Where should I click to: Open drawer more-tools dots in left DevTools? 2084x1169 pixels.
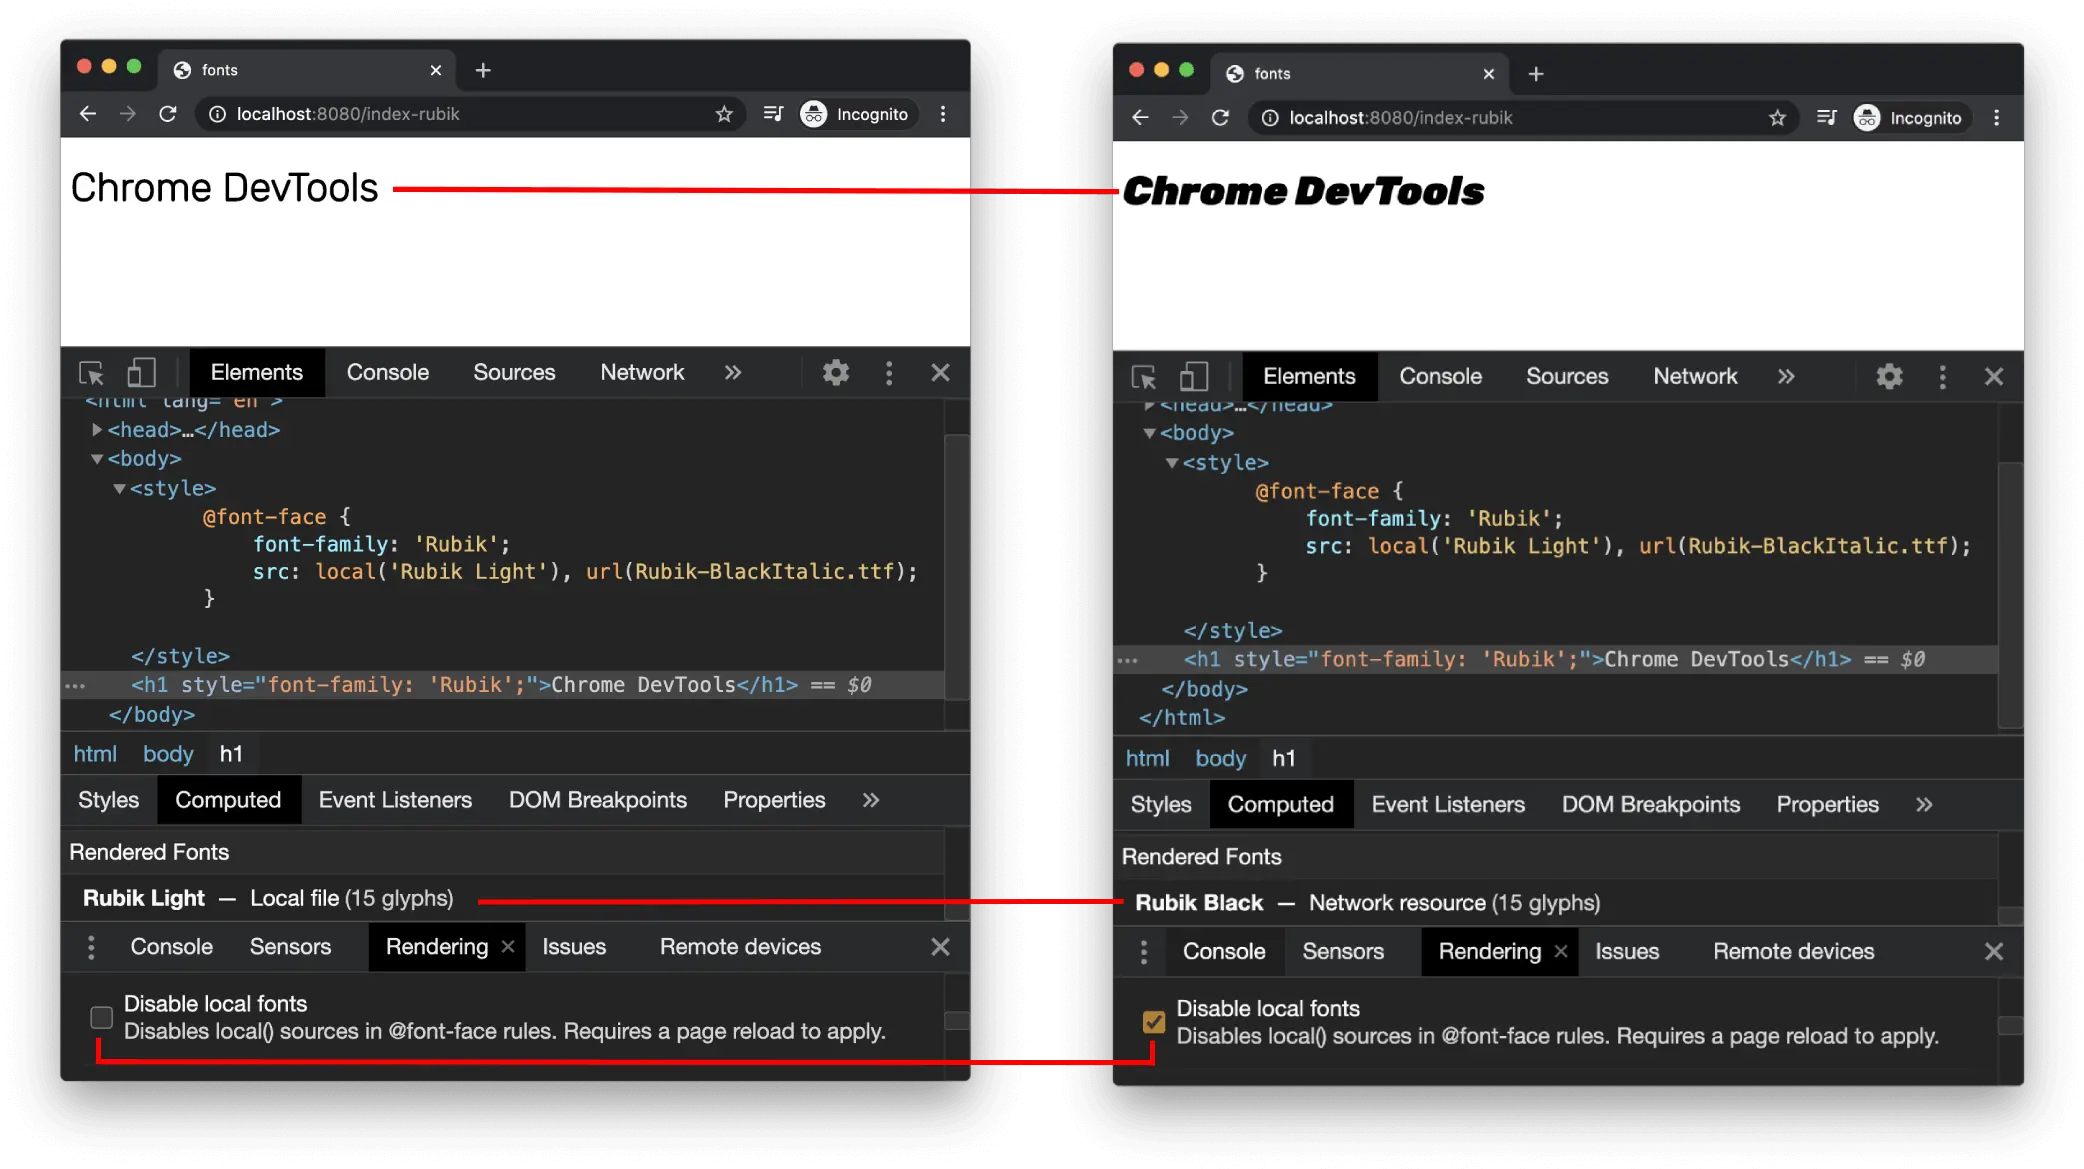click(91, 947)
